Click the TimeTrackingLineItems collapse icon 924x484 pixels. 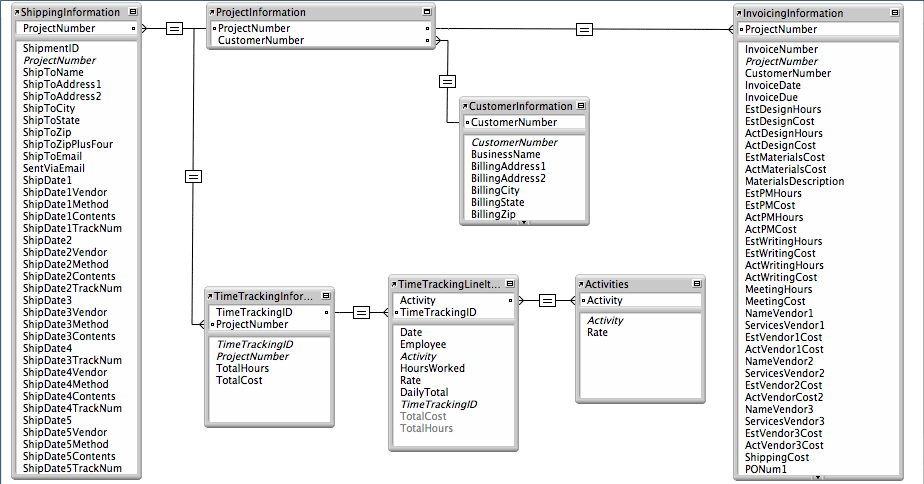(x=510, y=285)
